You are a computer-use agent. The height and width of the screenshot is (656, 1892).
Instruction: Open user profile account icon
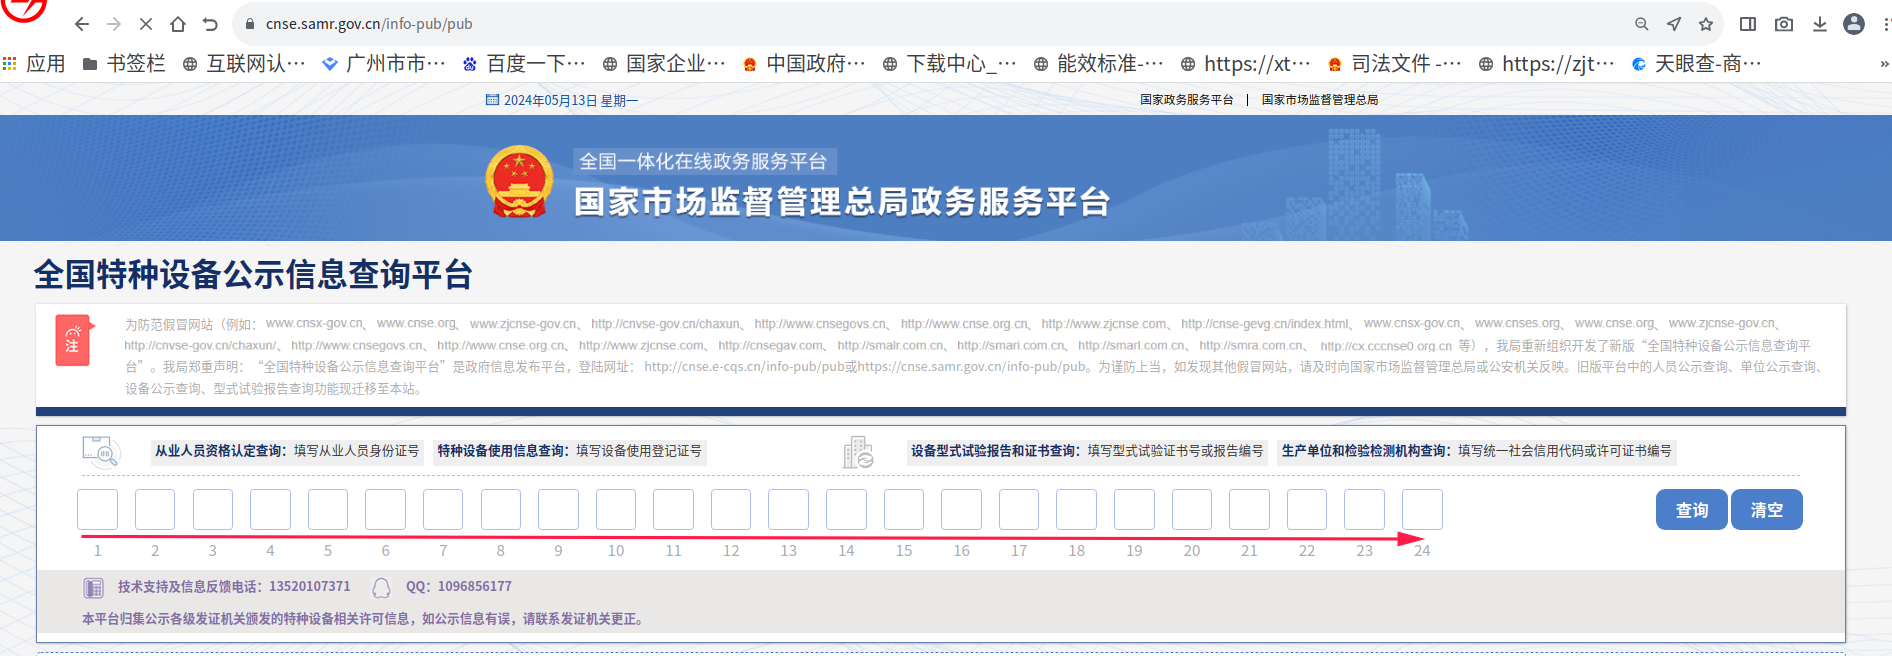(x=1854, y=24)
